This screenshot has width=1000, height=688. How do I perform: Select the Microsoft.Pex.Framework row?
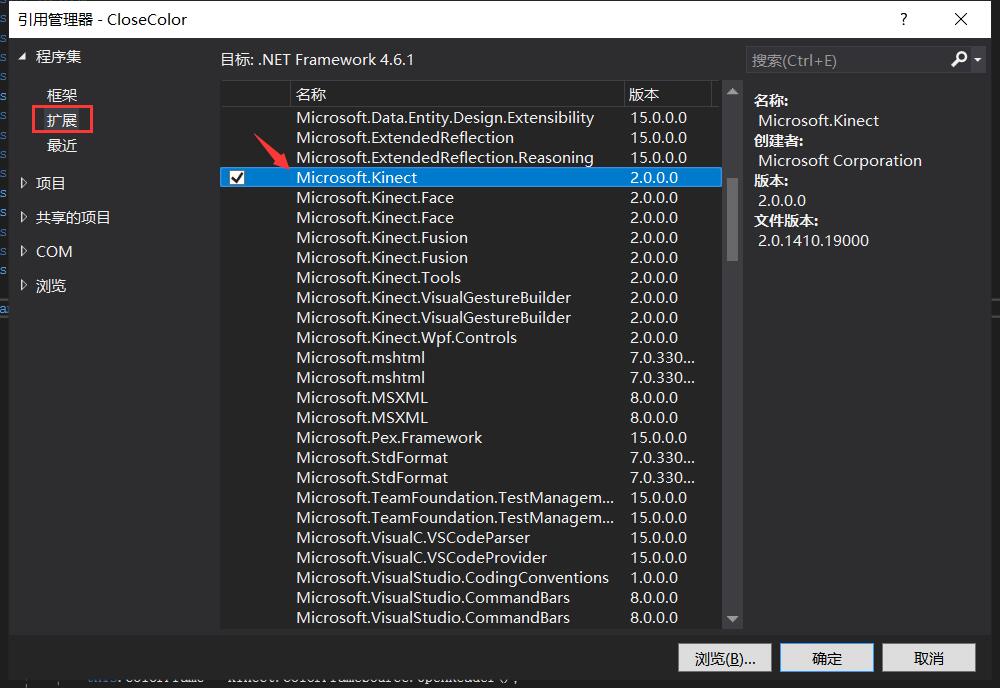(x=471, y=437)
